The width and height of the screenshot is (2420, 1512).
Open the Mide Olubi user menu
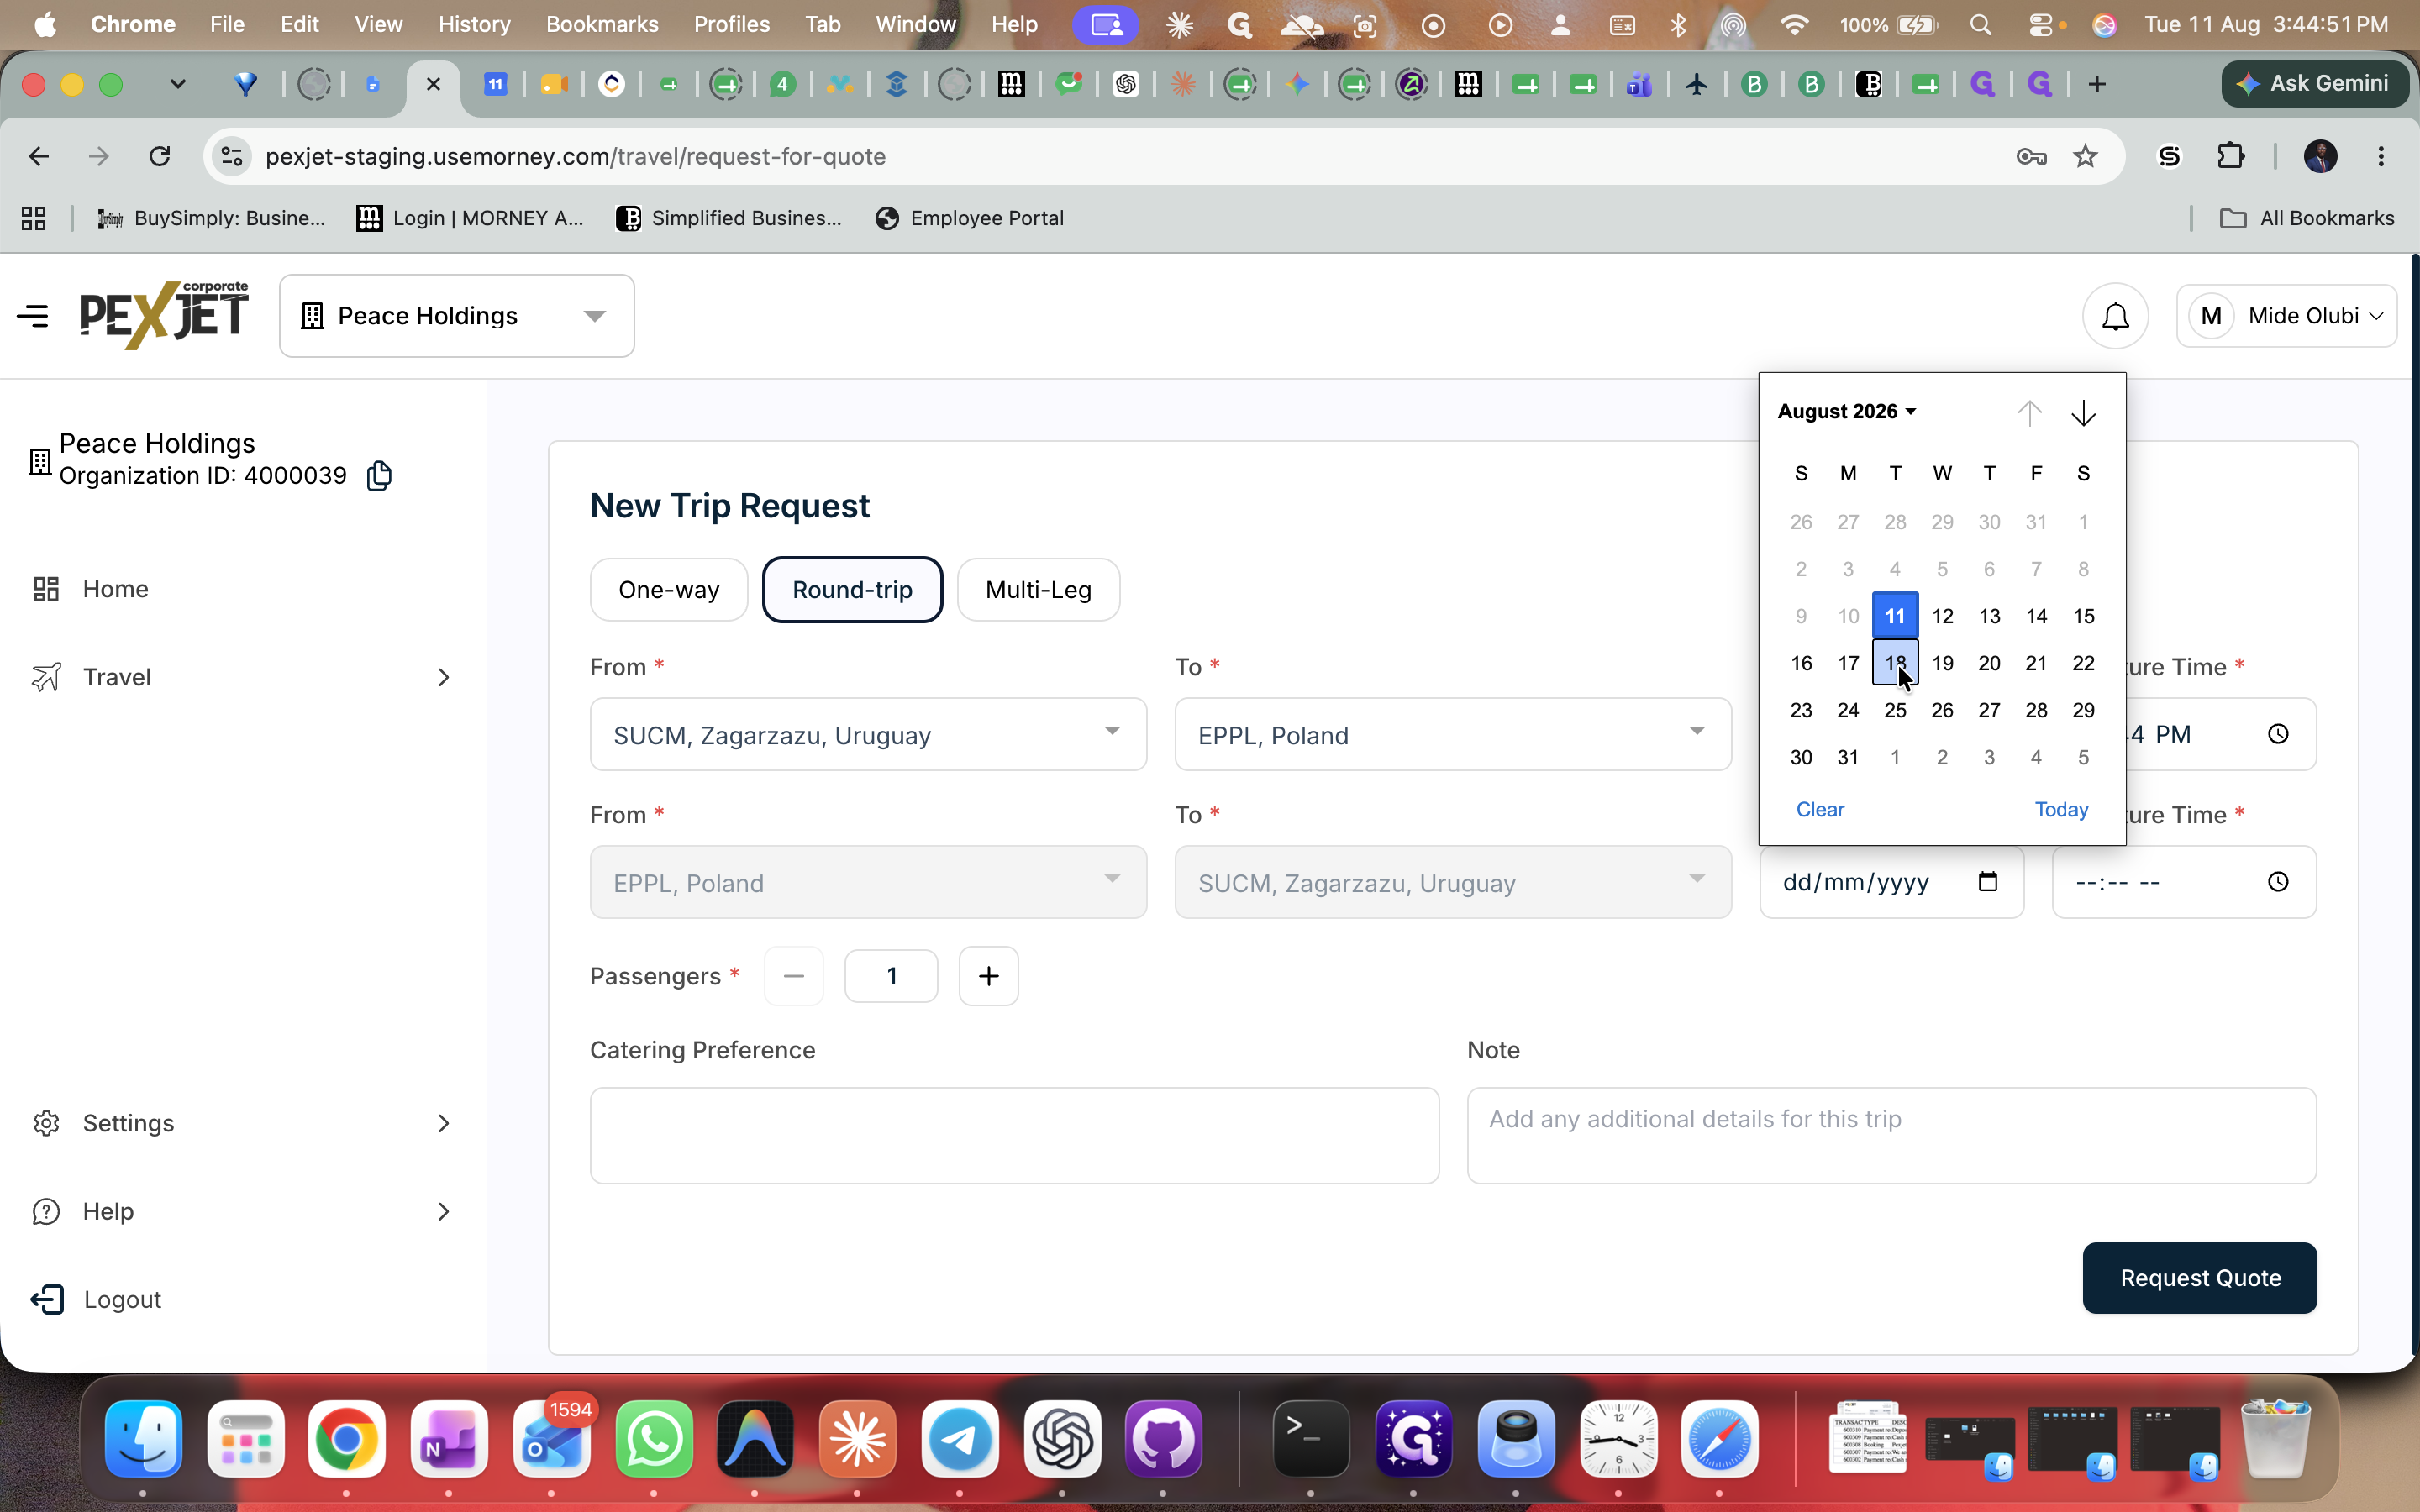pos(2286,316)
